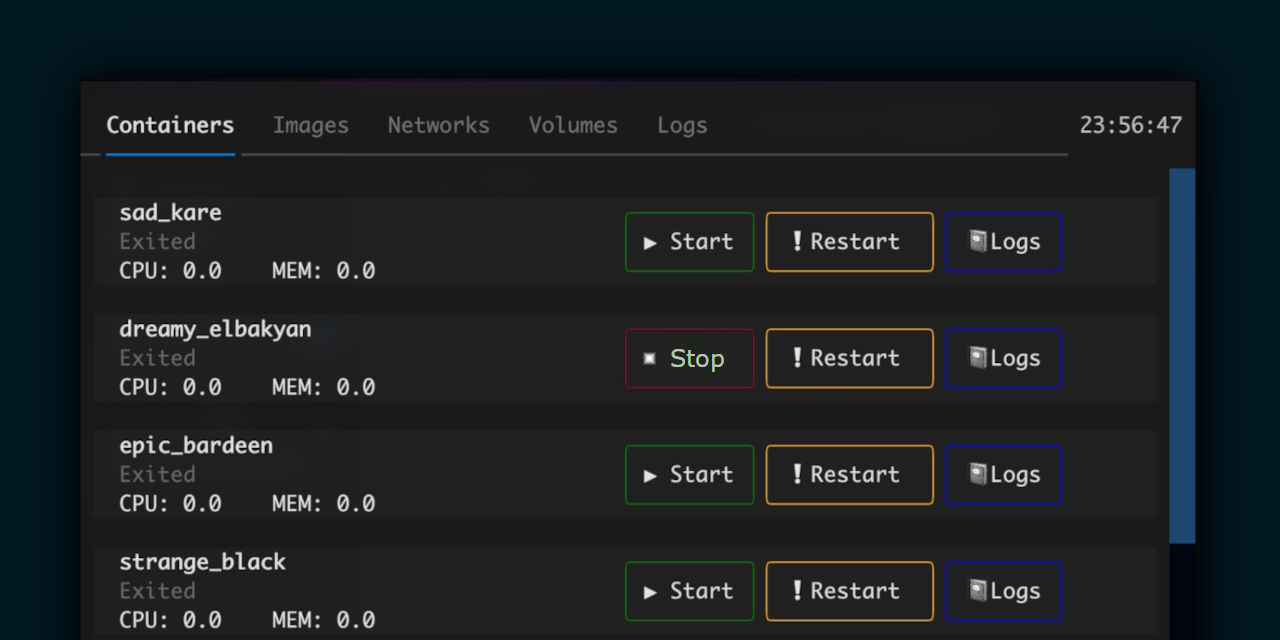Open the Networks tab
The image size is (1280, 640).
(439, 126)
